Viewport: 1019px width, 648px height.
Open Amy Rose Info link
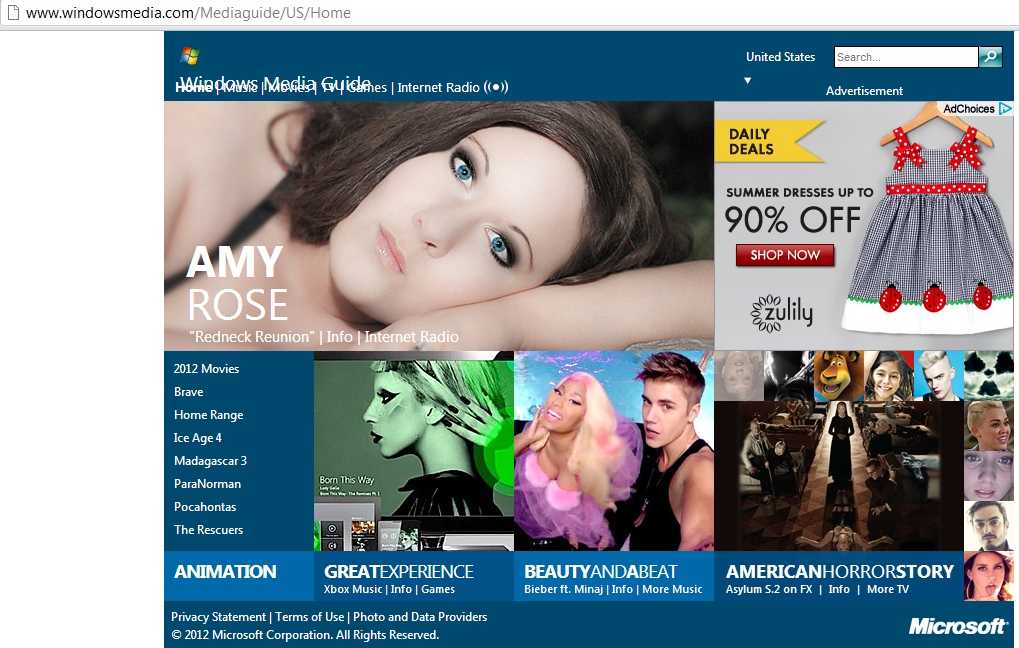pos(339,337)
